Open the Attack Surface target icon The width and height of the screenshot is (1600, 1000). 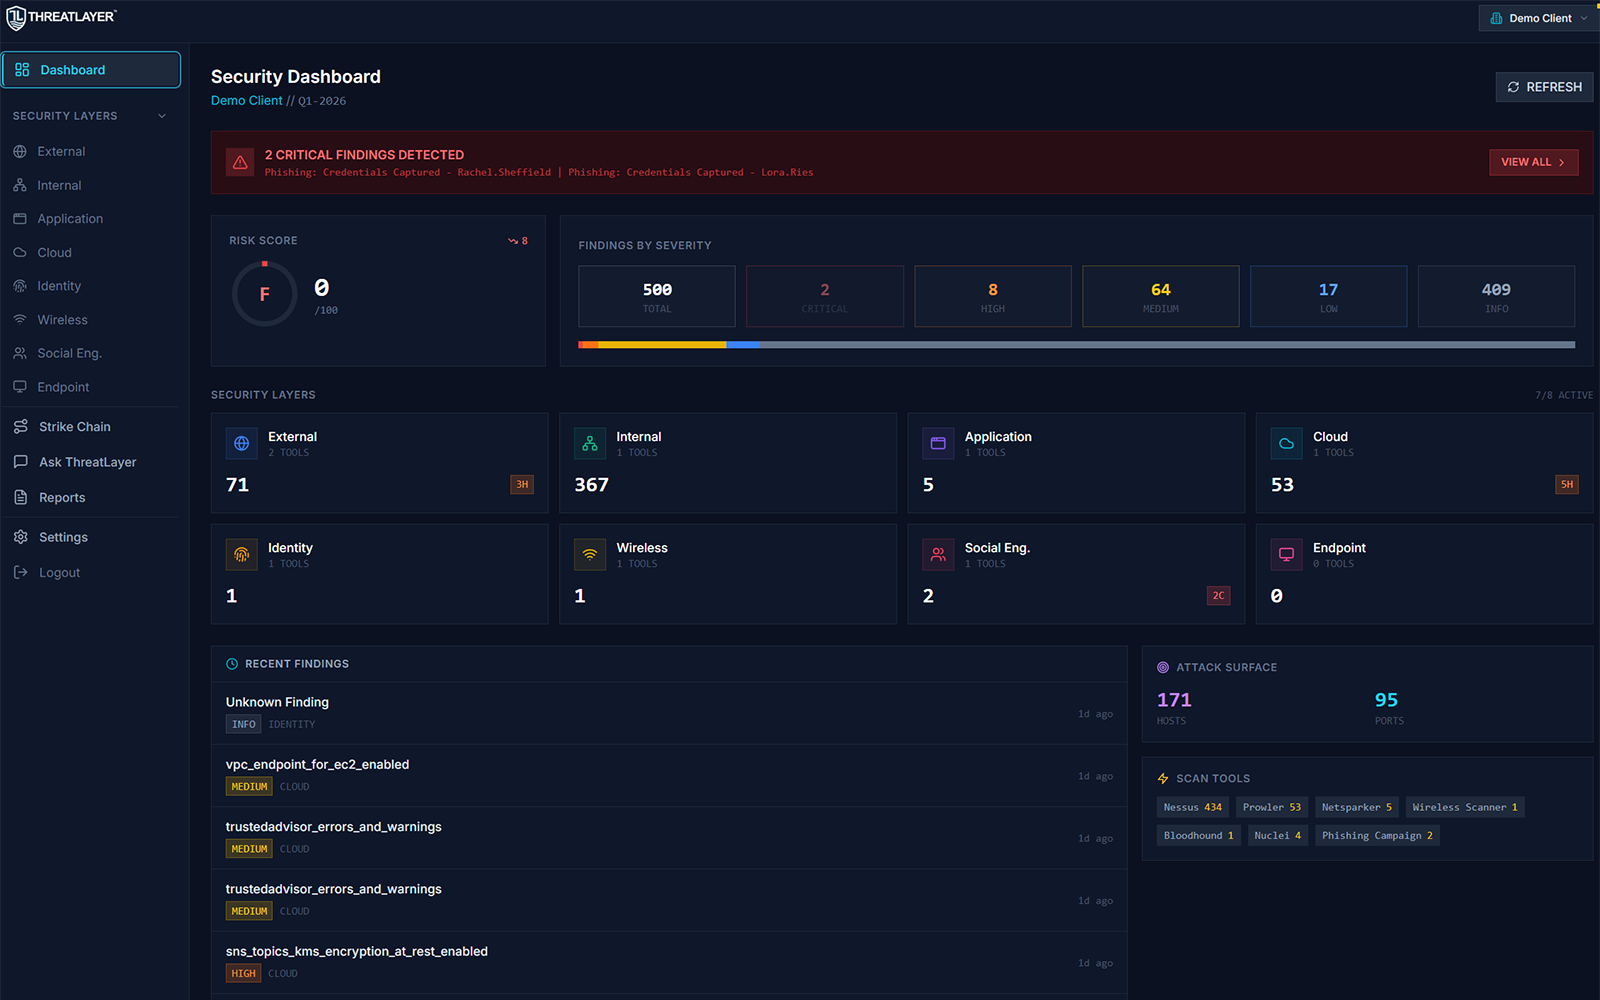tap(1161, 667)
